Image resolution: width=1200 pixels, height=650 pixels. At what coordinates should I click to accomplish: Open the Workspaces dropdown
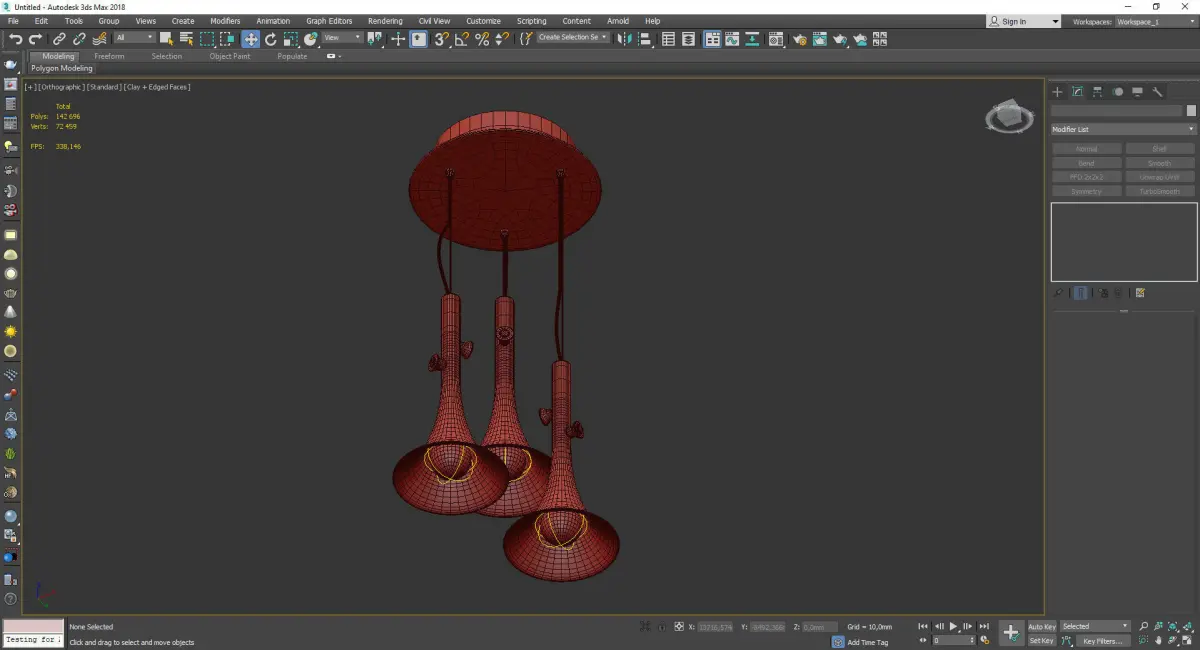pos(1154,21)
